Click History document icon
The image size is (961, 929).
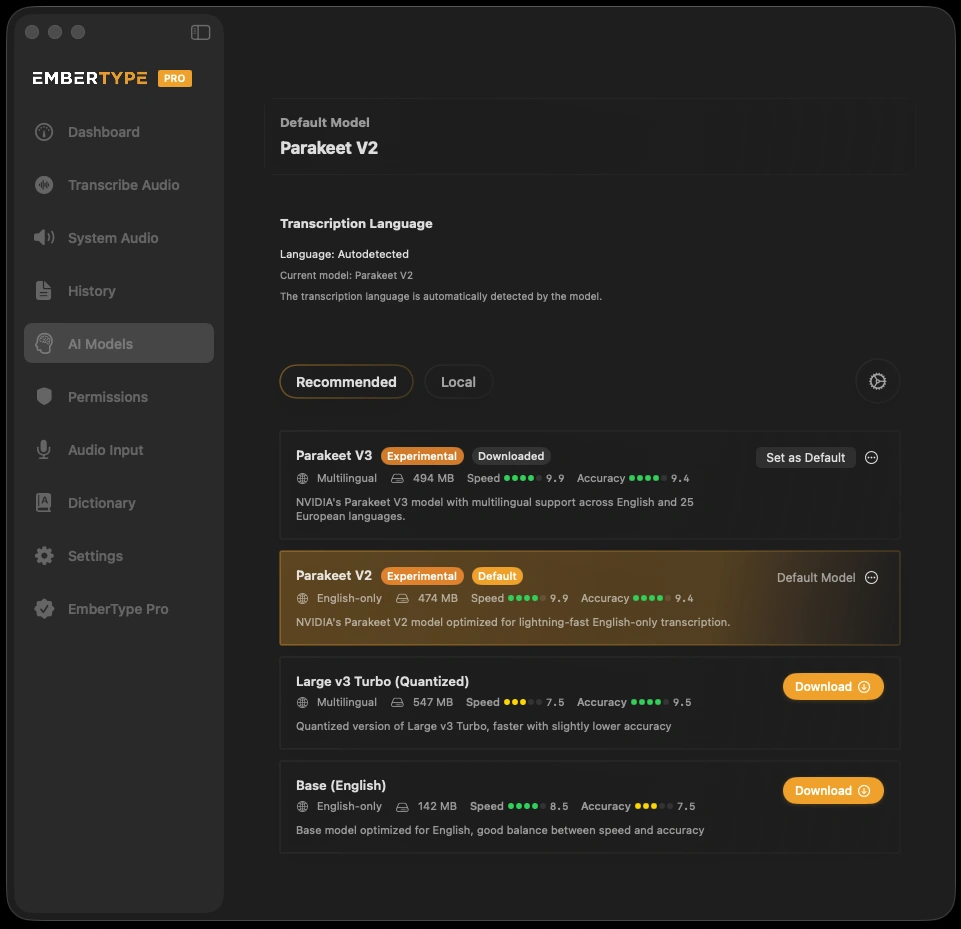[x=44, y=290]
